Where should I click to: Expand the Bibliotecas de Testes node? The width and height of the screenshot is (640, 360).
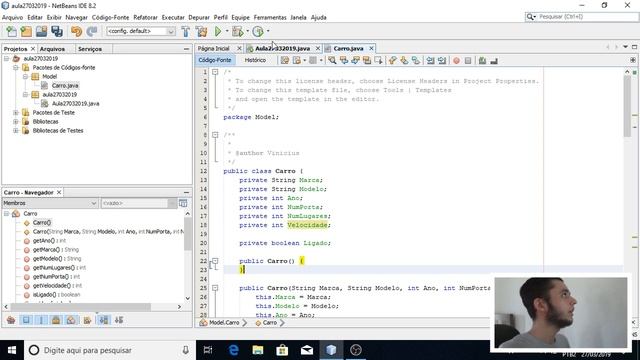pyautogui.click(x=16, y=131)
